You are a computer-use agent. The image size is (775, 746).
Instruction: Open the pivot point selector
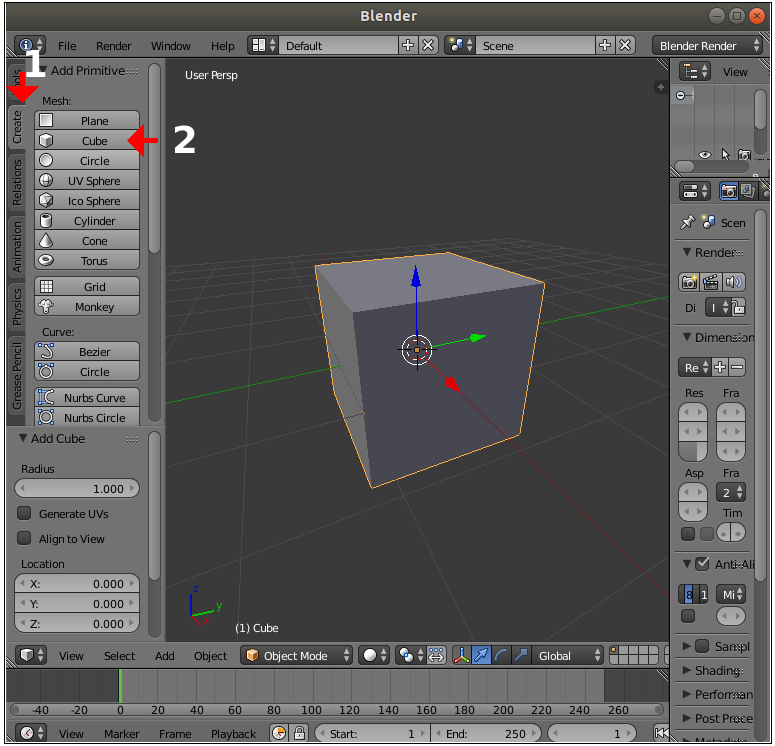(x=411, y=656)
